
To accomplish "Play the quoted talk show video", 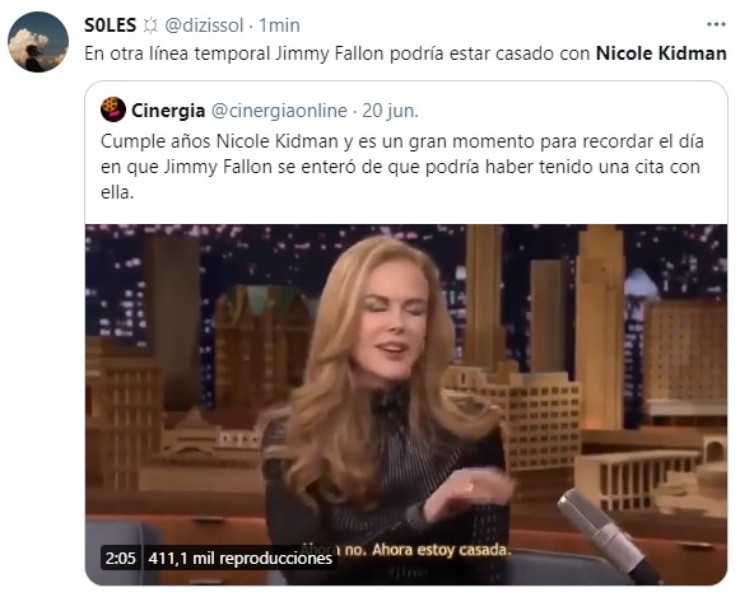I will 406,404.
